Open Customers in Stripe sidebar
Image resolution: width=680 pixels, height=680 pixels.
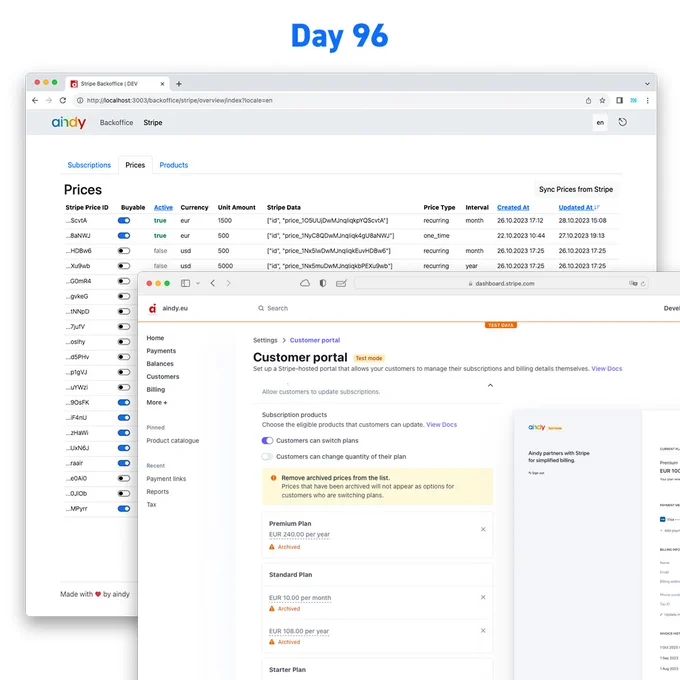point(163,376)
